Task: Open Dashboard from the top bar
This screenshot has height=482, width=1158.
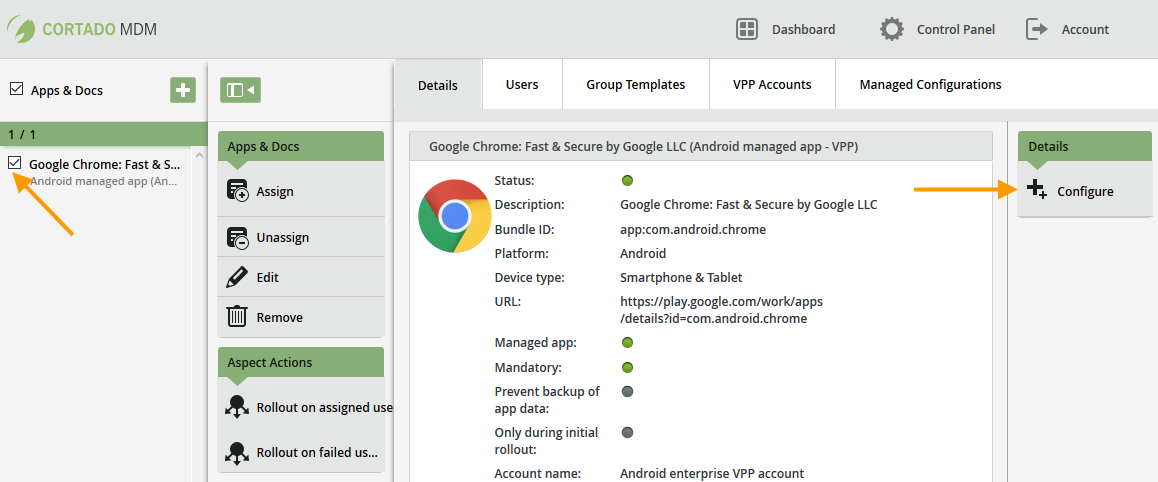Action: coord(804,30)
